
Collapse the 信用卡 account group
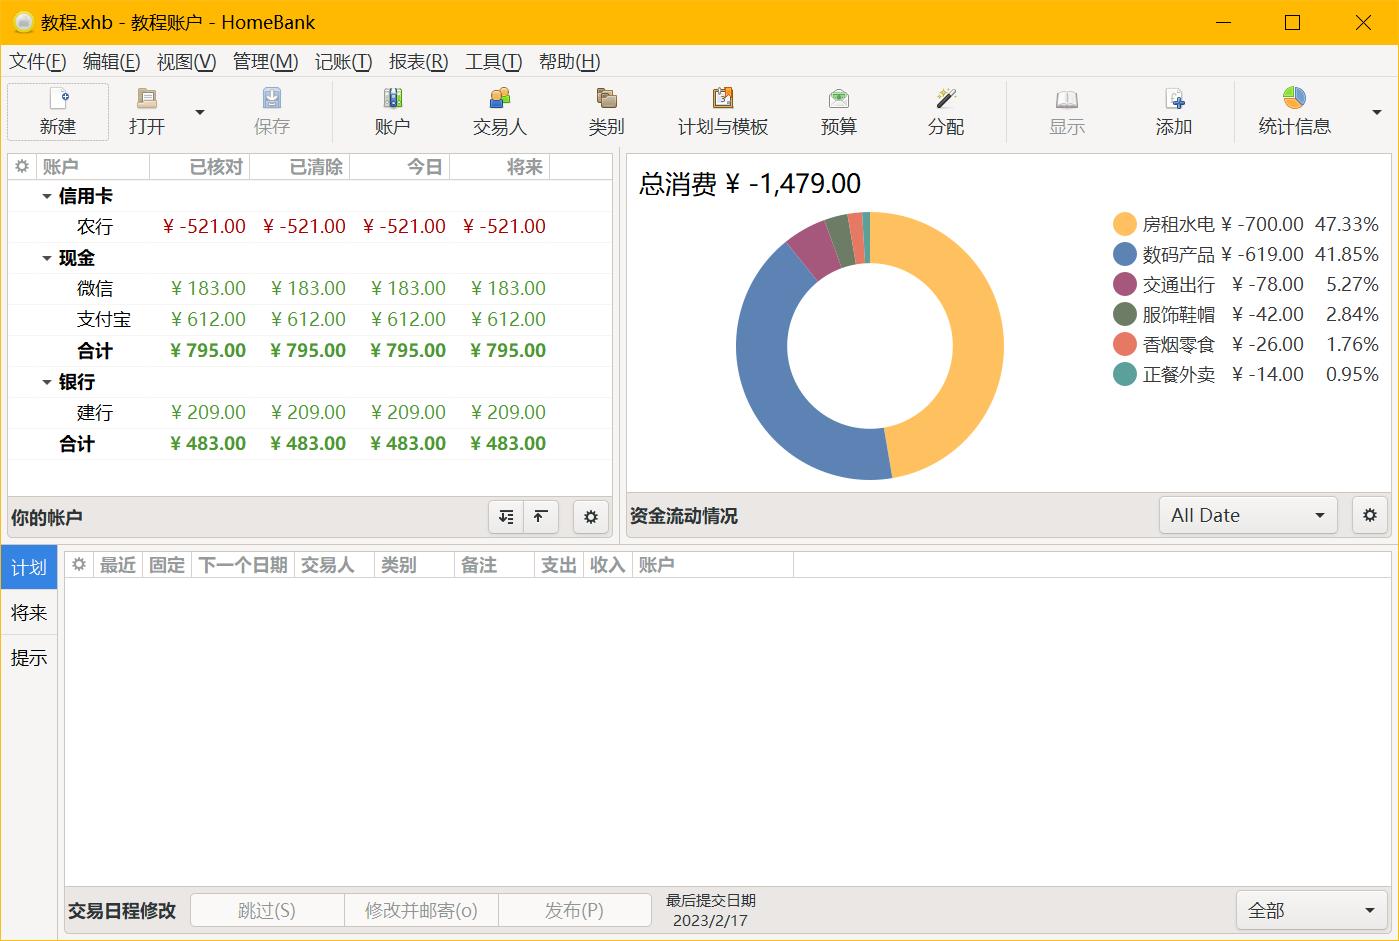tap(46, 197)
